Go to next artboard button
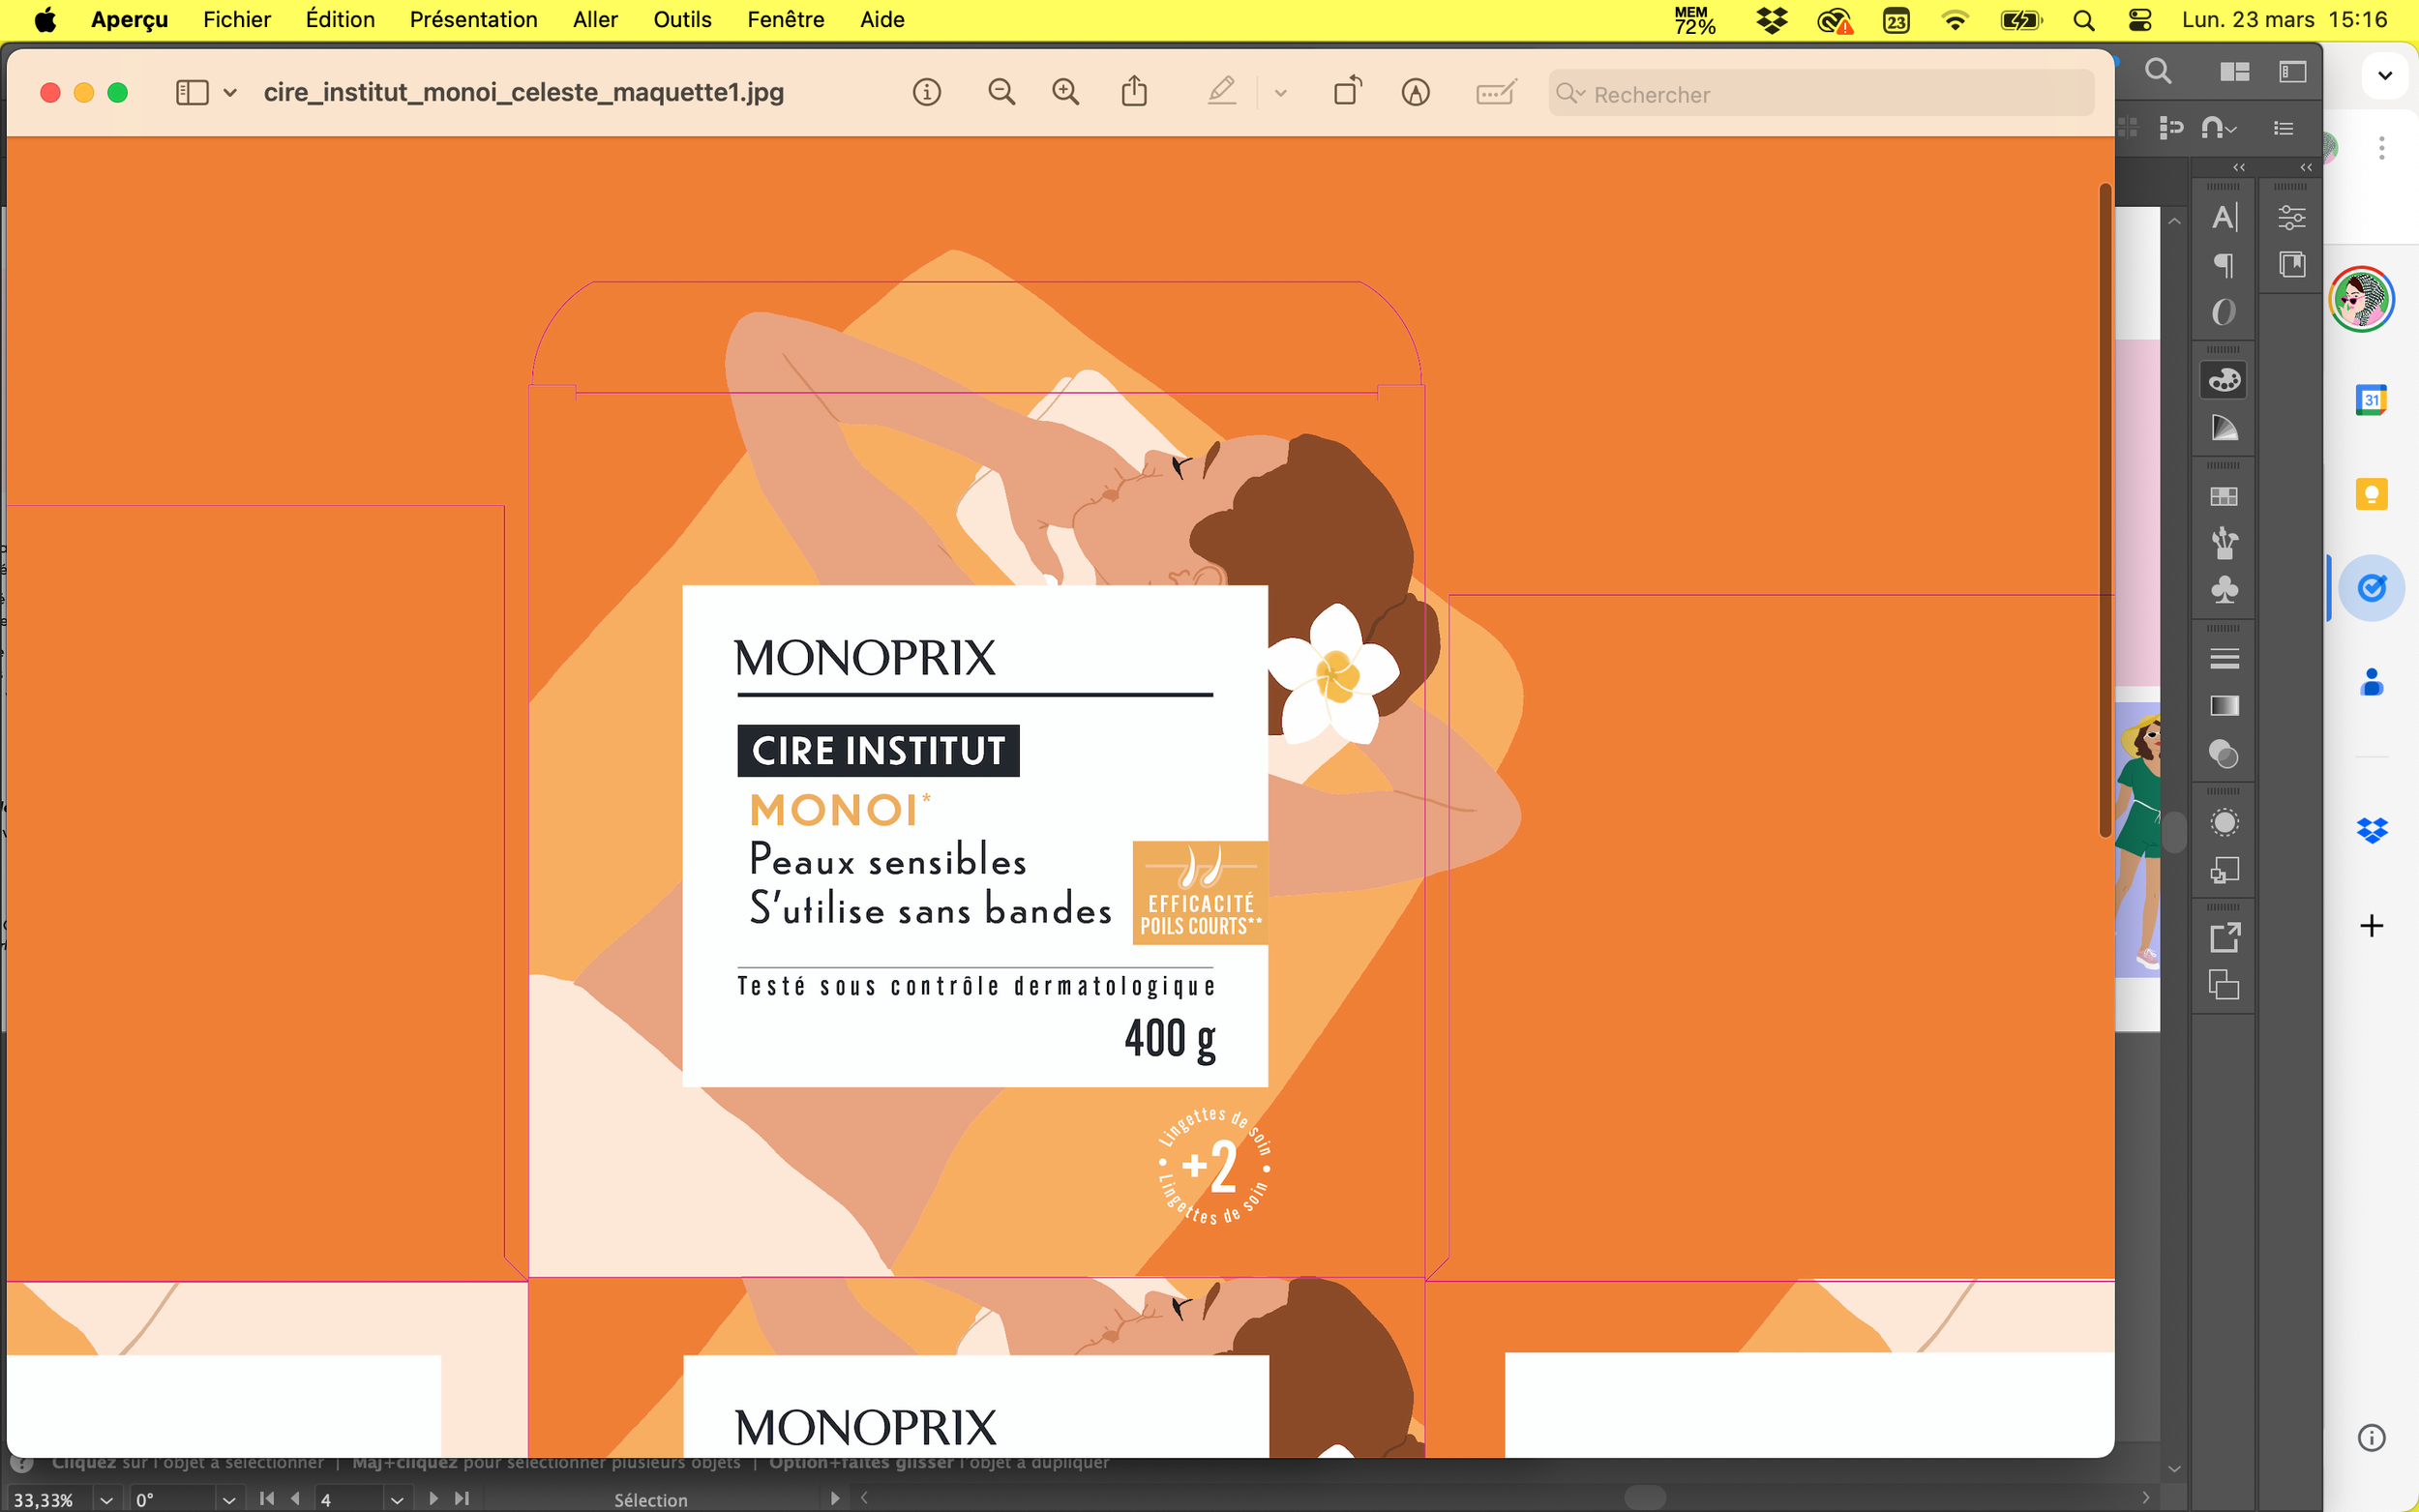Viewport: 2419px width, 1512px height. point(433,1498)
